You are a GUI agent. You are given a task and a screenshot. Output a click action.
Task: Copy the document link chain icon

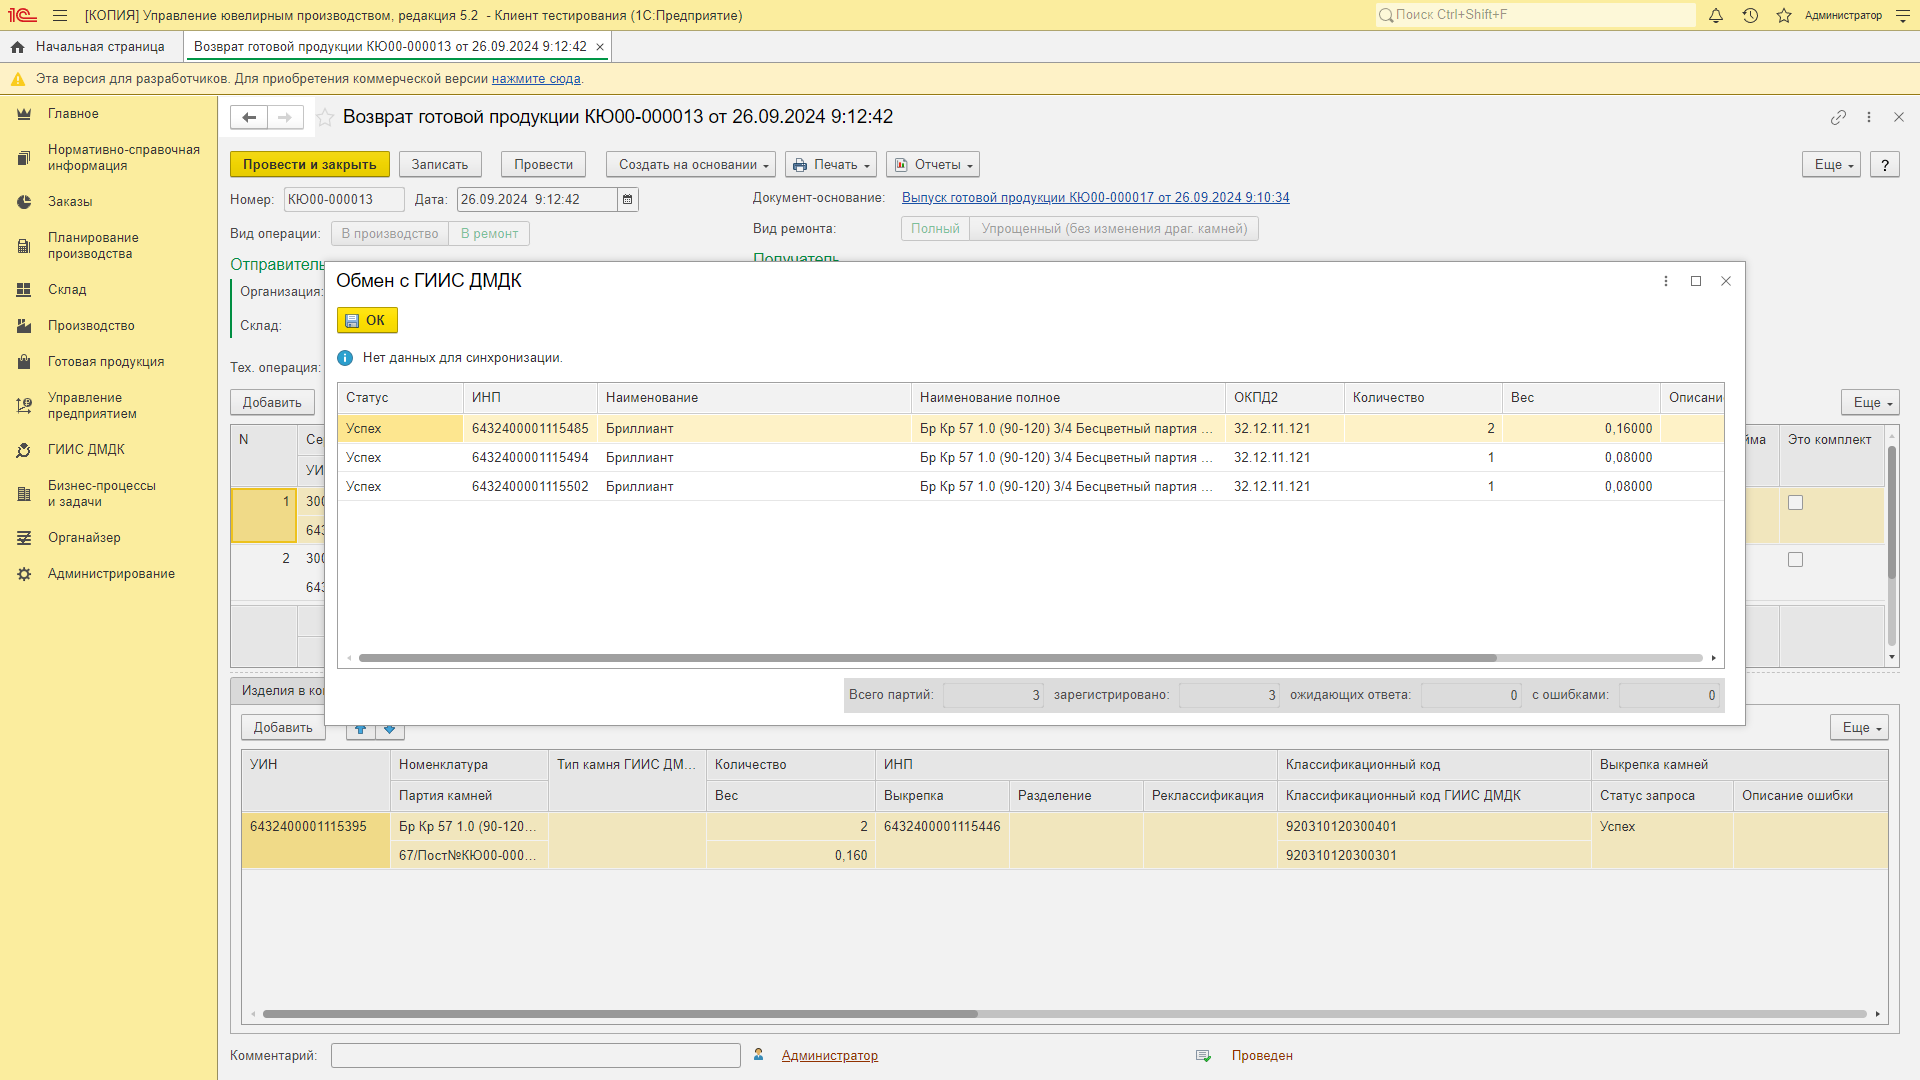point(1838,117)
